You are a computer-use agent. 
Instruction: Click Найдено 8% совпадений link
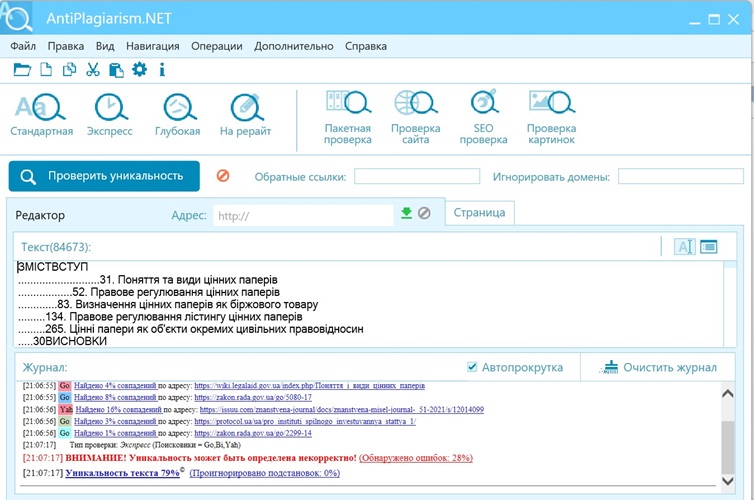tap(115, 398)
